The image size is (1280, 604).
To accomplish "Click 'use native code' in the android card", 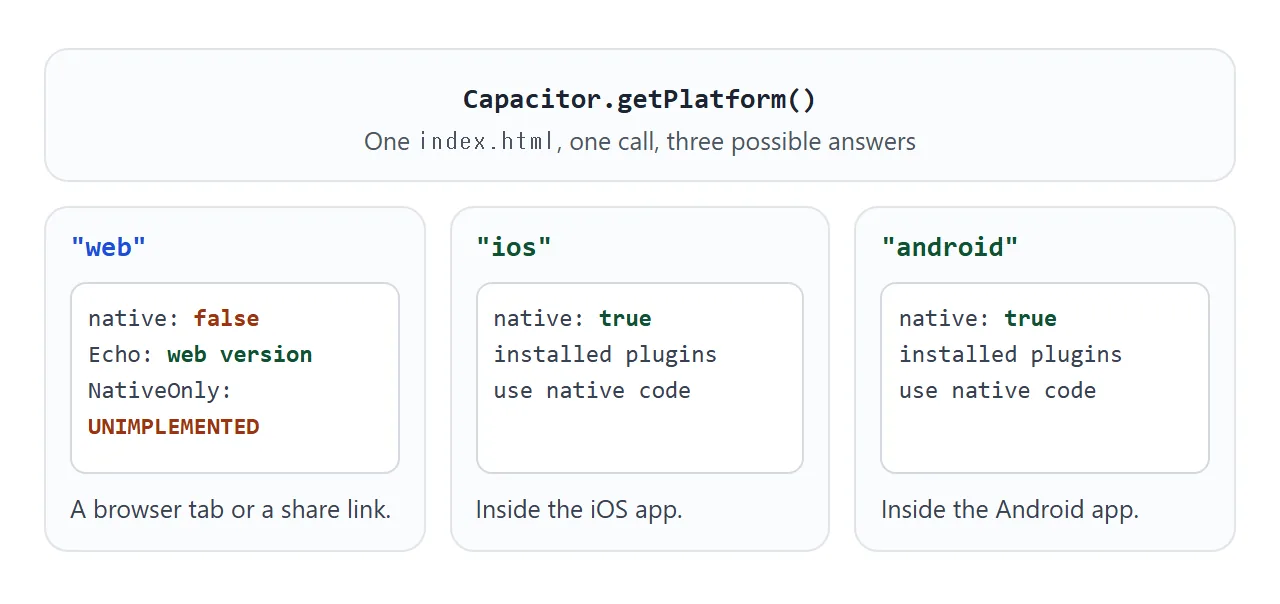I will click(x=997, y=391).
